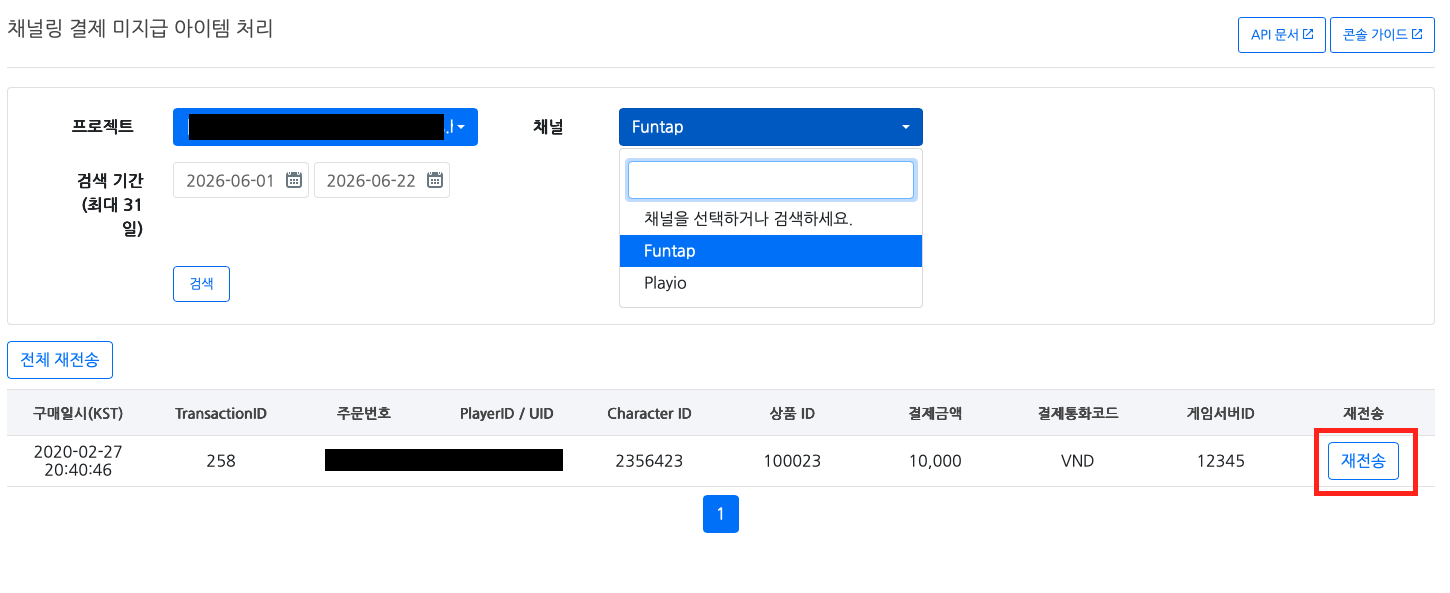1450x593 pixels.
Task: Expand the 프로젝트 dropdown
Action: point(325,127)
